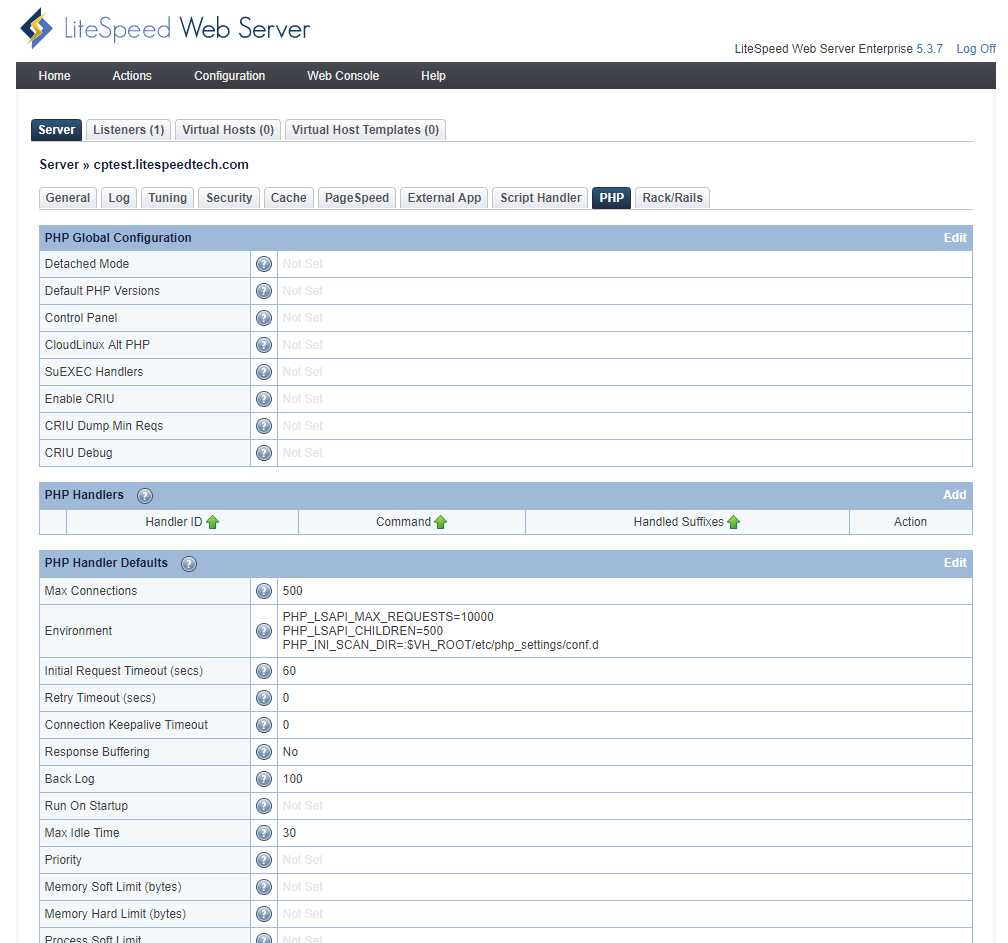
Task: Open help for the PHP Handlers section
Action: point(145,495)
